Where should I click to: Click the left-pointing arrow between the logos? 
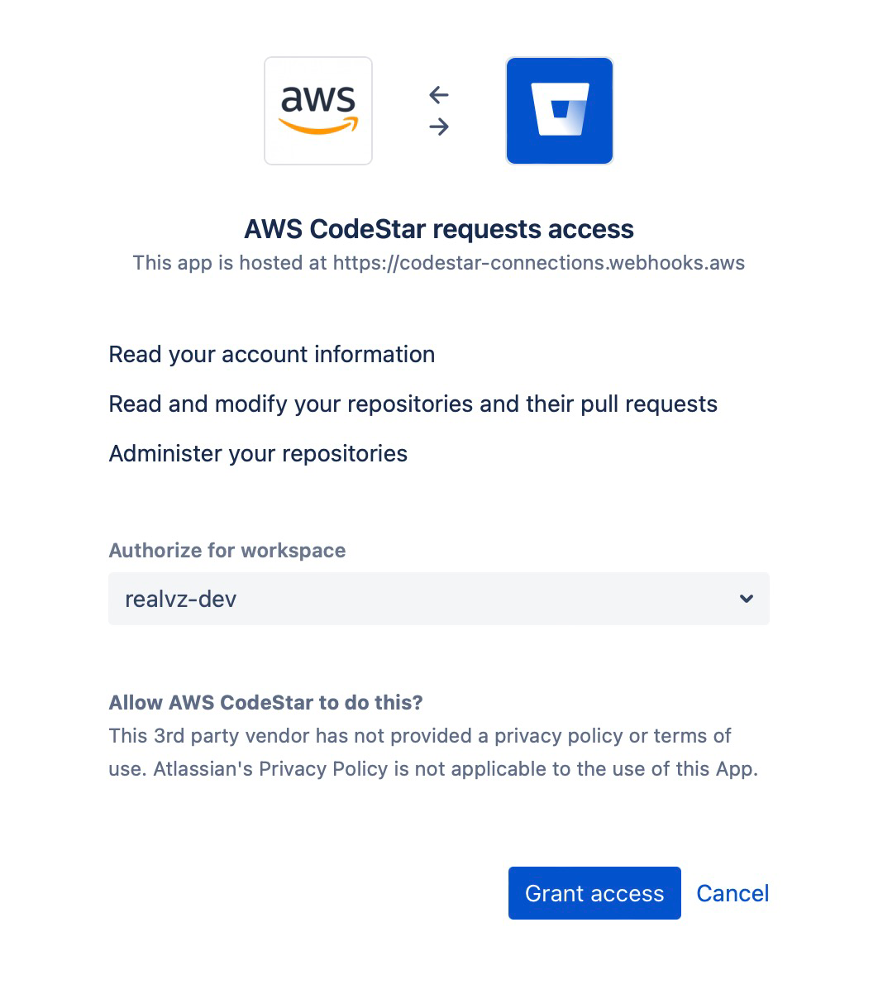coord(438,95)
